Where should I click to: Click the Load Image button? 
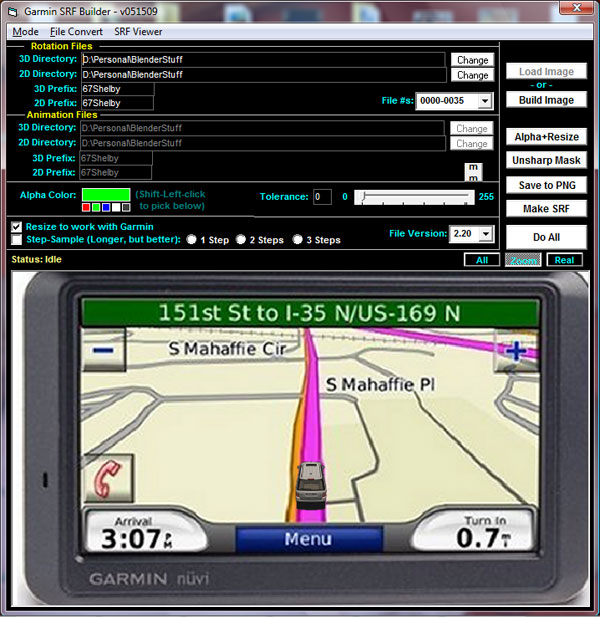[x=546, y=71]
